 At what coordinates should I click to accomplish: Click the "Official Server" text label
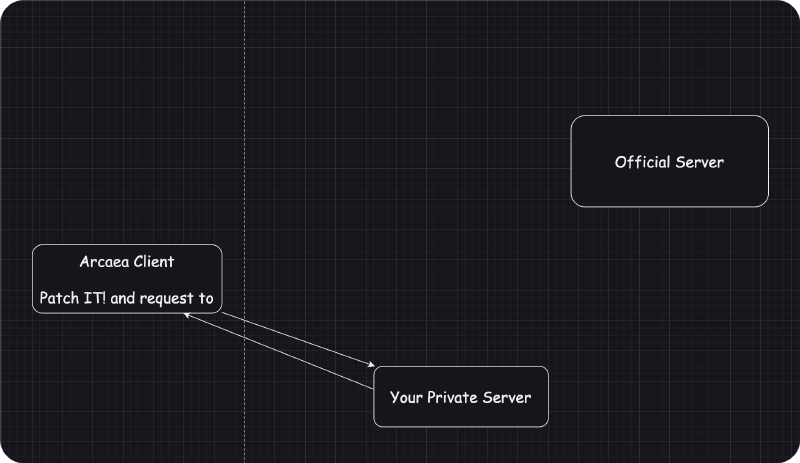(x=669, y=162)
